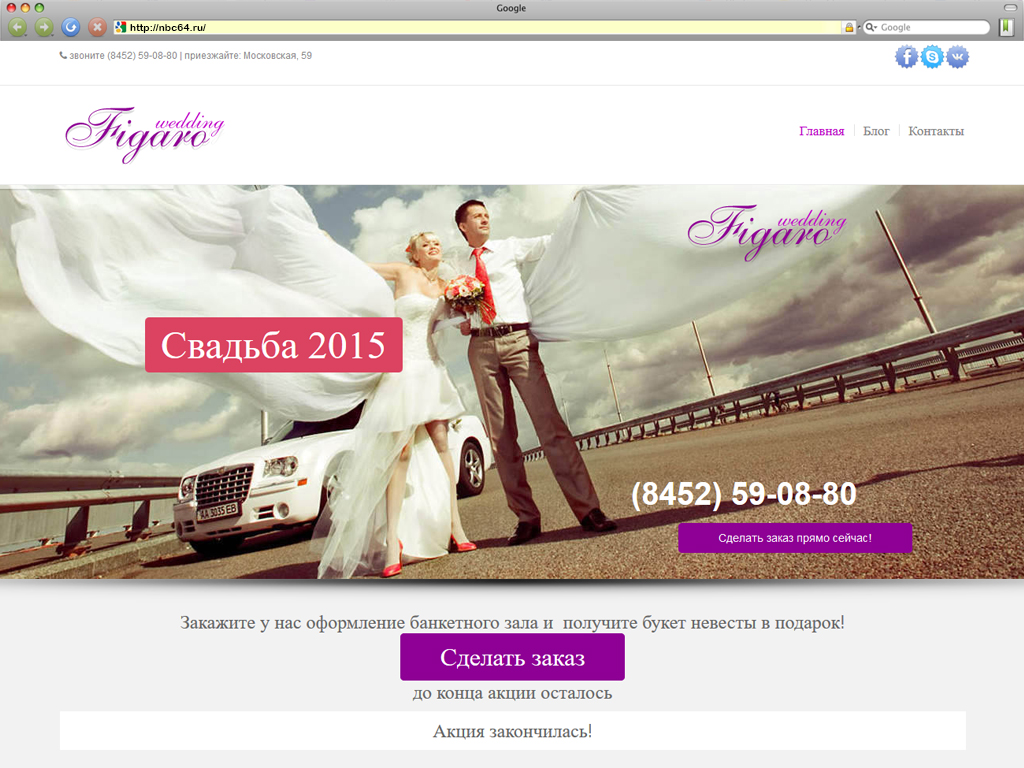The image size is (1024, 768).
Task: Open the Facebook social icon
Action: [906, 57]
